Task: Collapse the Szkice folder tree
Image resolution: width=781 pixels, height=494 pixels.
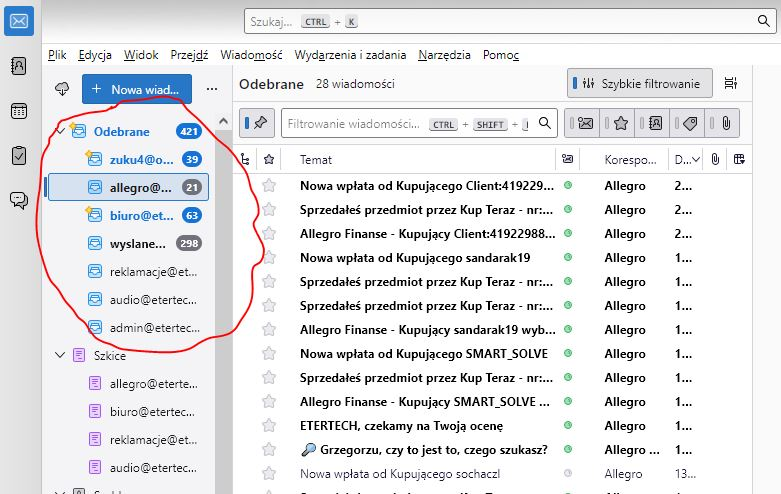Action: [60, 356]
